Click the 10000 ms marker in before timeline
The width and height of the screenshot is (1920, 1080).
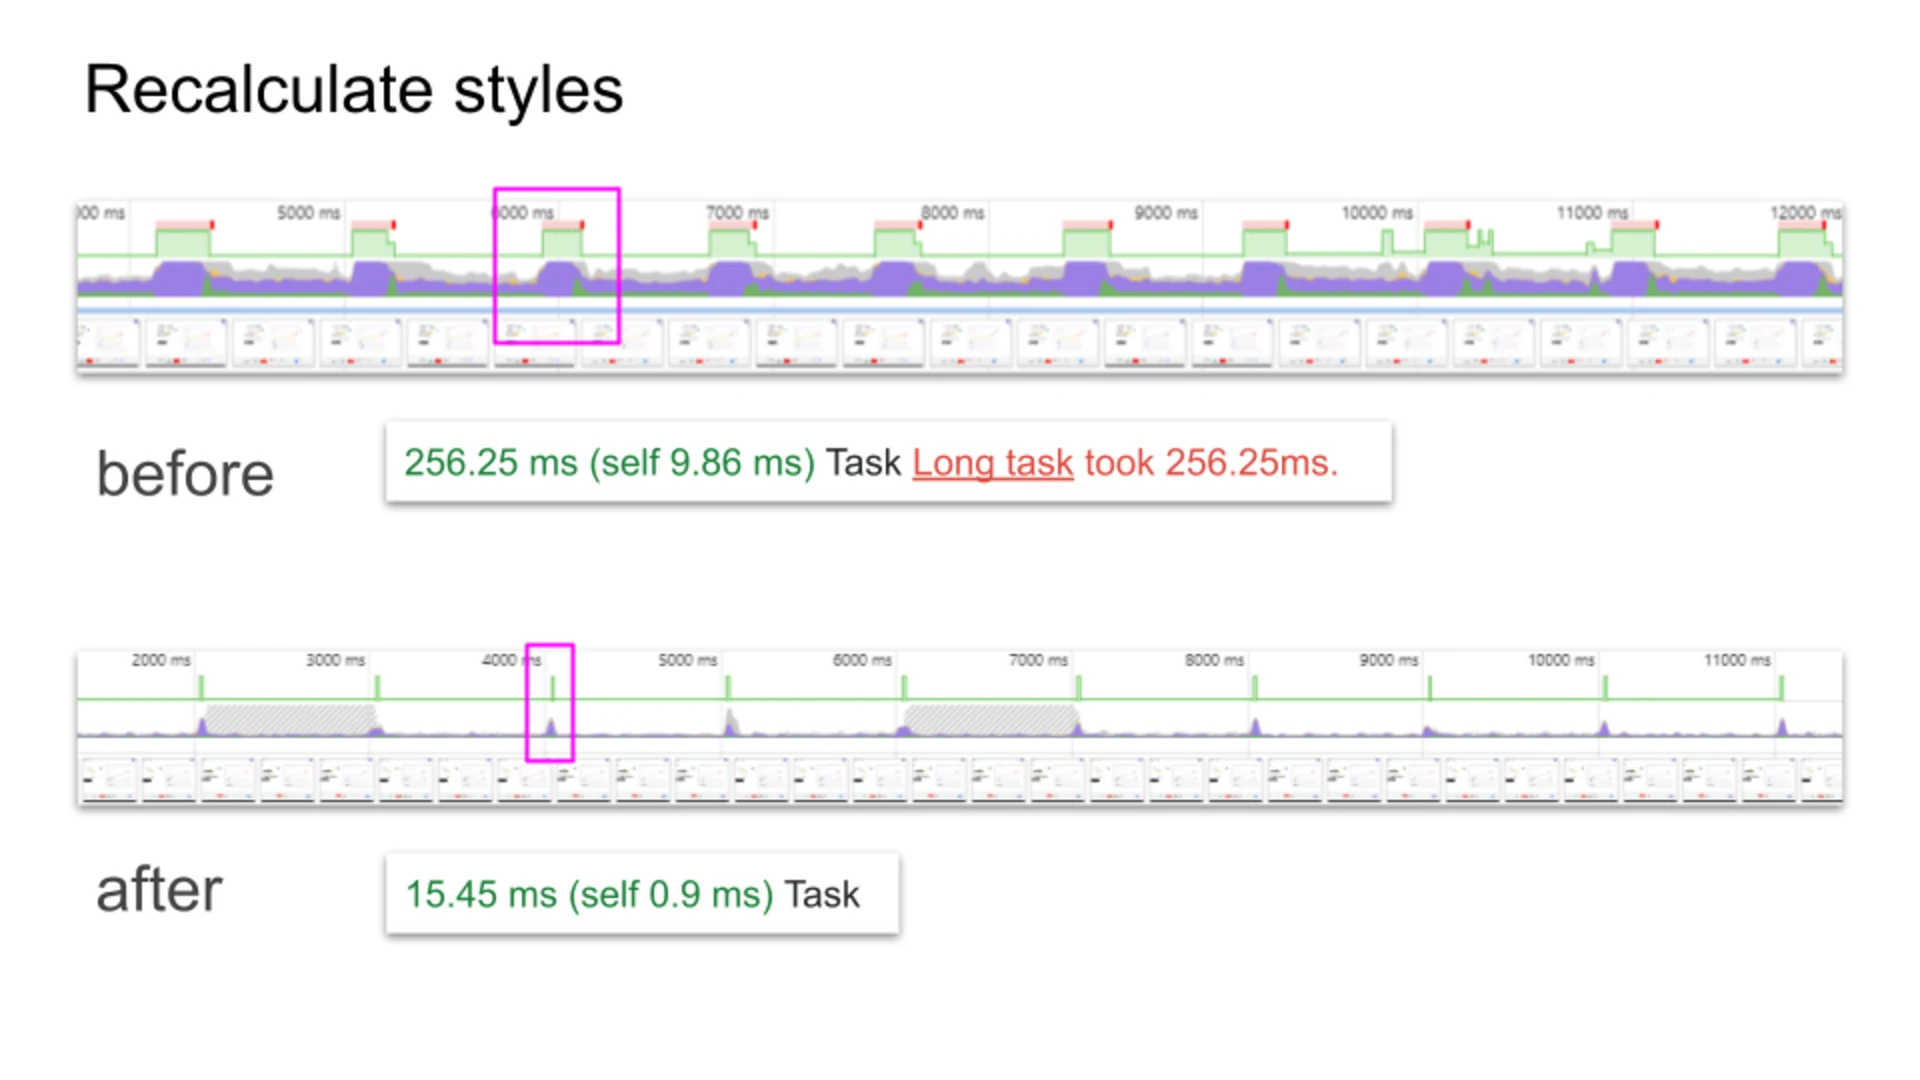[x=1376, y=213]
